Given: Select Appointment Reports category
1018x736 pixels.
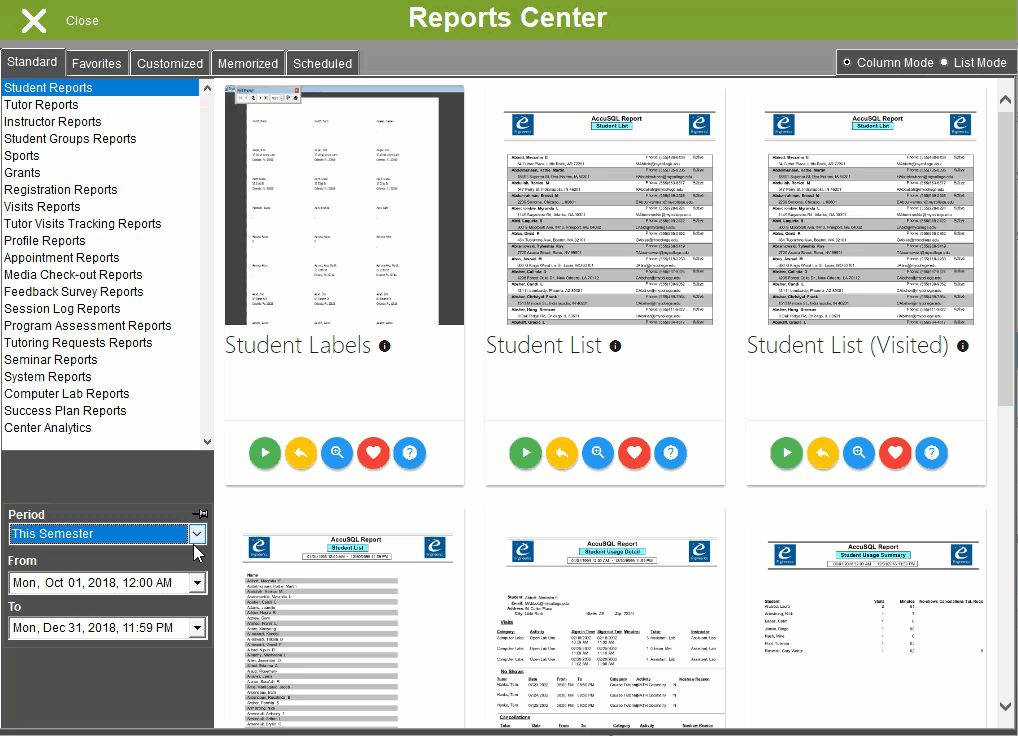Looking at the screenshot, I should [x=101, y=258].
